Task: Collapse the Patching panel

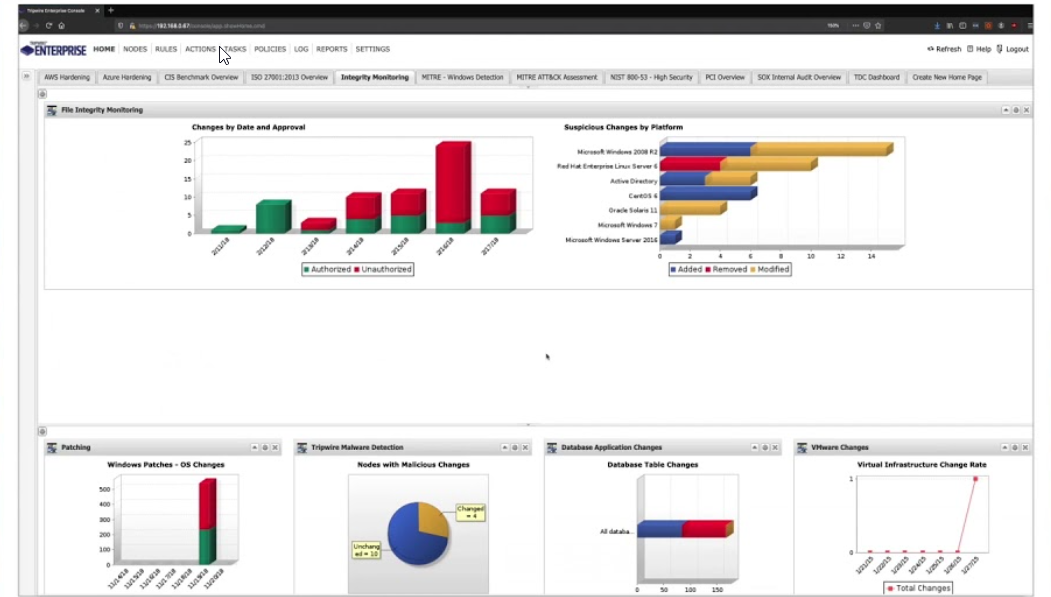Action: [255, 448]
